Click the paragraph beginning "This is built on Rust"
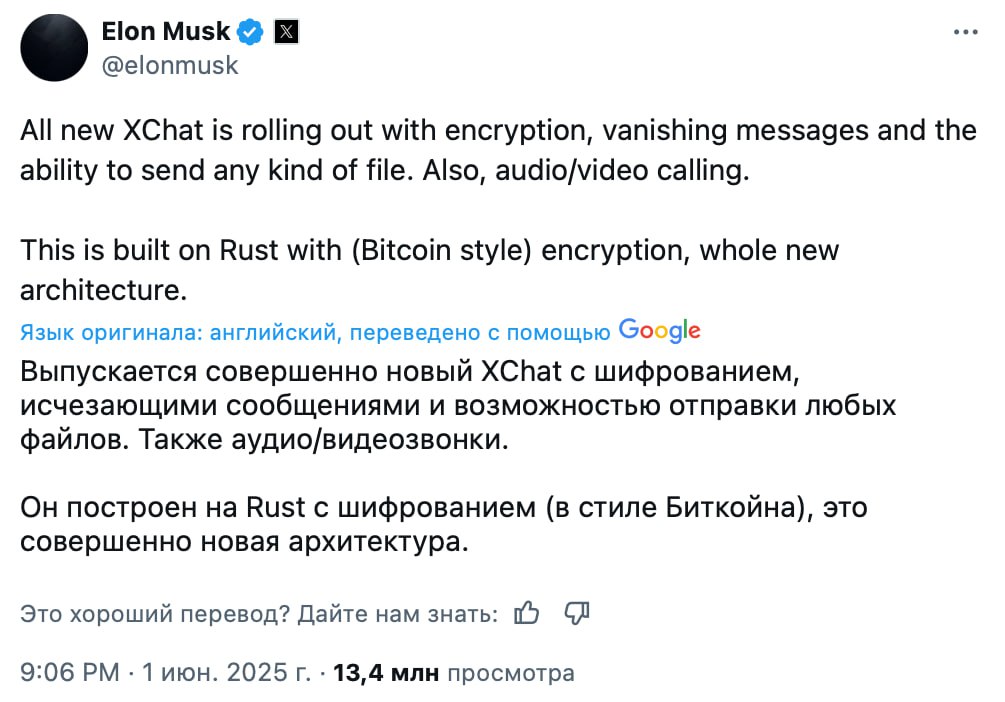1005x702 pixels. coord(429,269)
